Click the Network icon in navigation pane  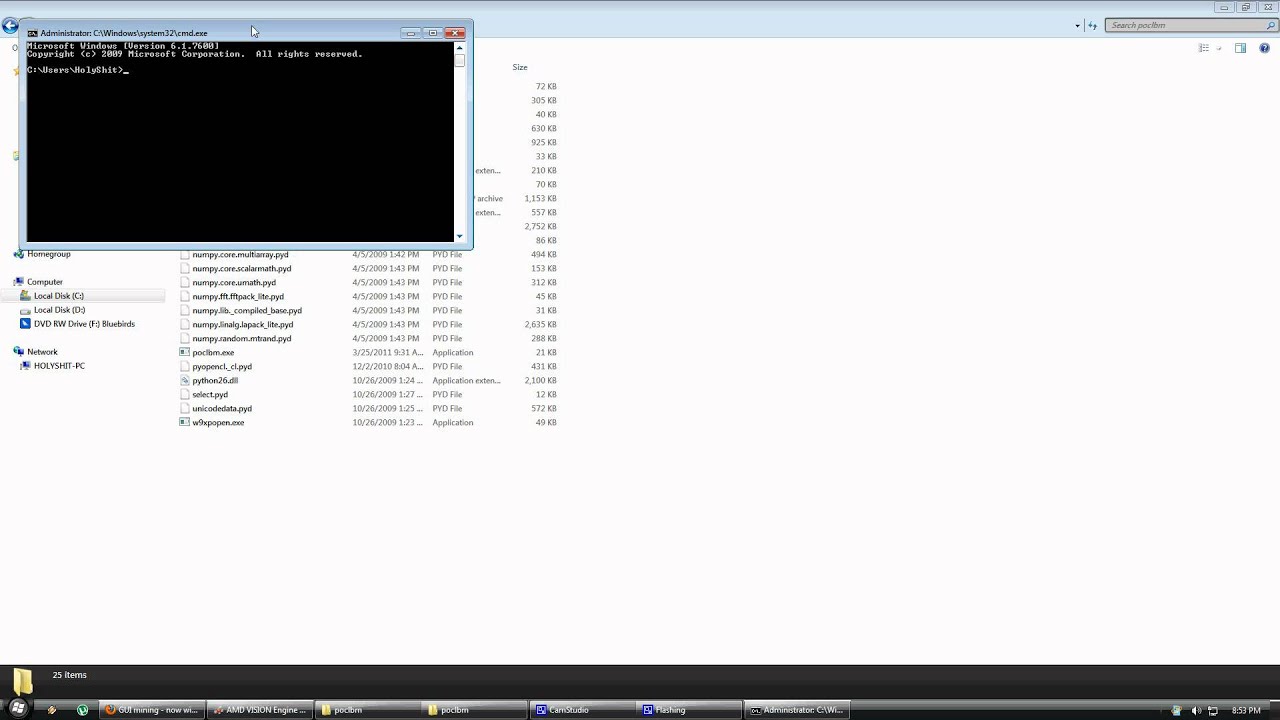19,352
